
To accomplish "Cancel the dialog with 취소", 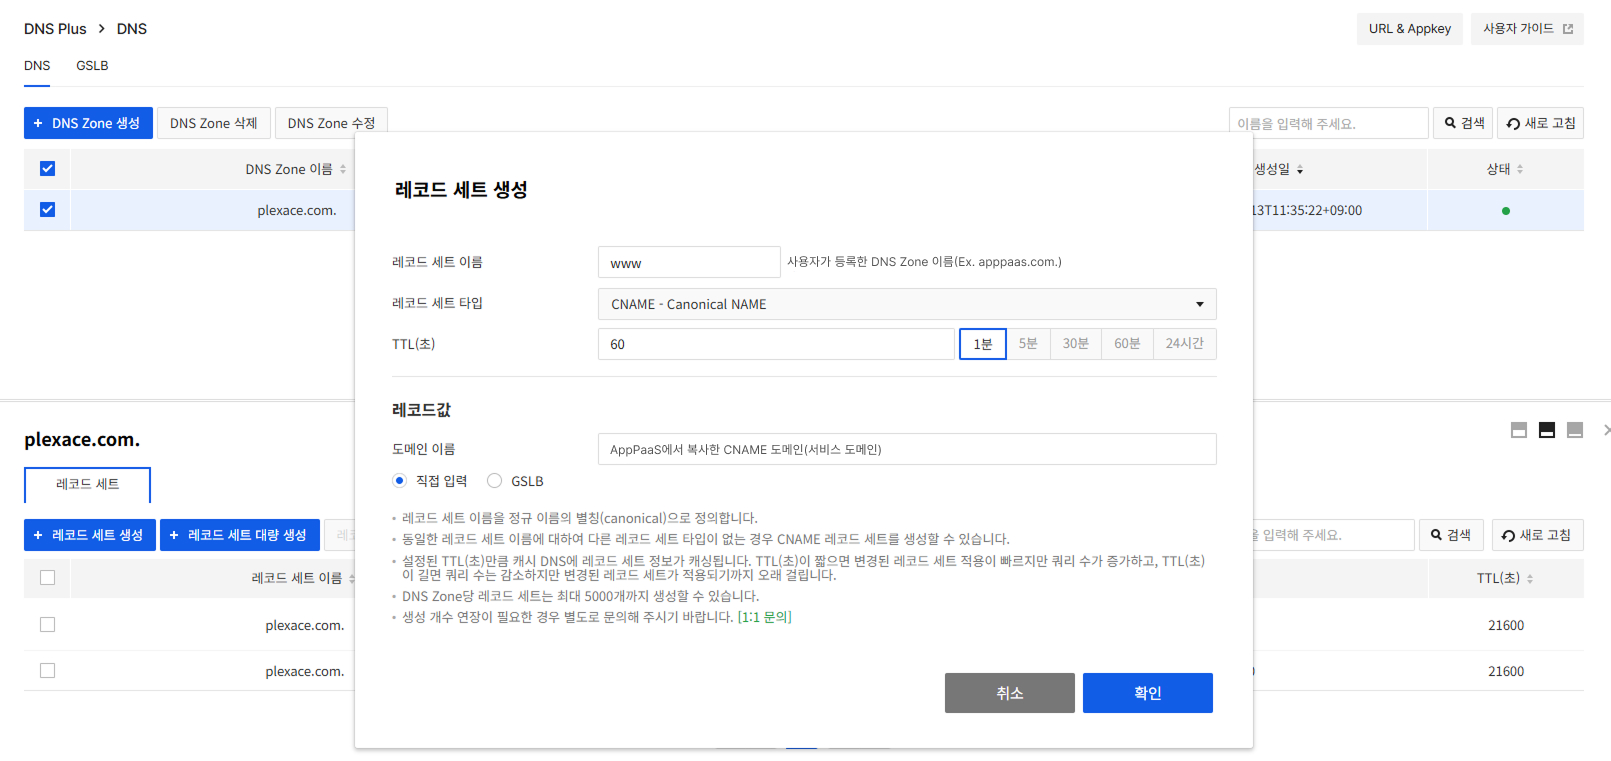I will [x=1009, y=693].
